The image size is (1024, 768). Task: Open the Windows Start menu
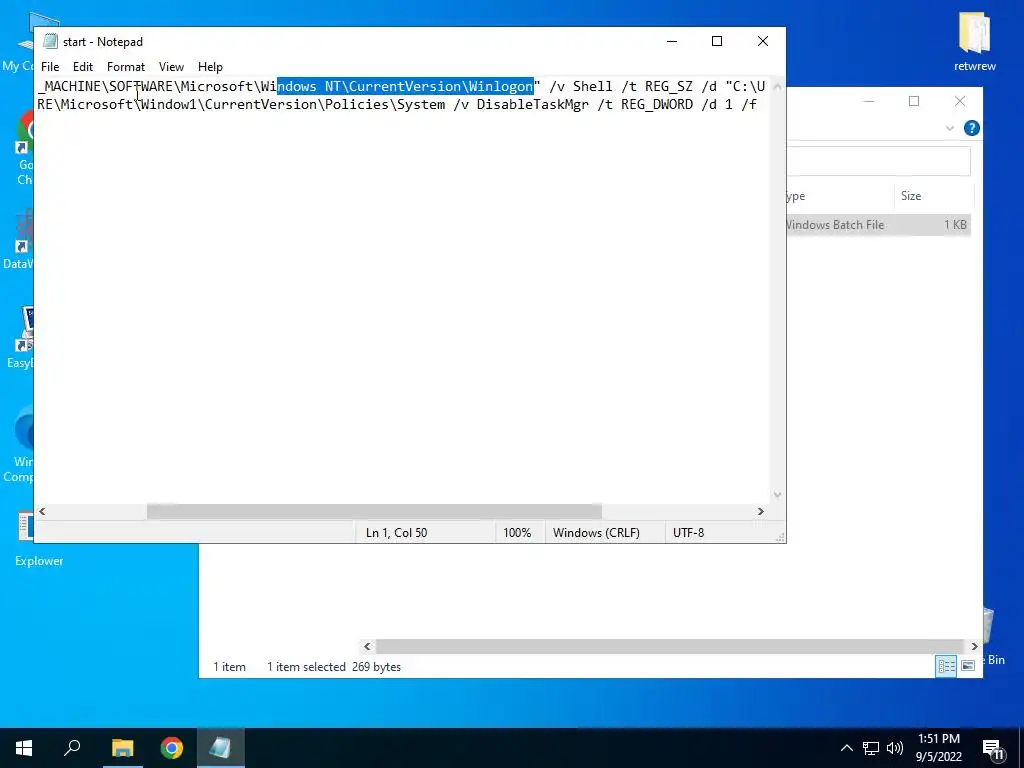(24, 748)
